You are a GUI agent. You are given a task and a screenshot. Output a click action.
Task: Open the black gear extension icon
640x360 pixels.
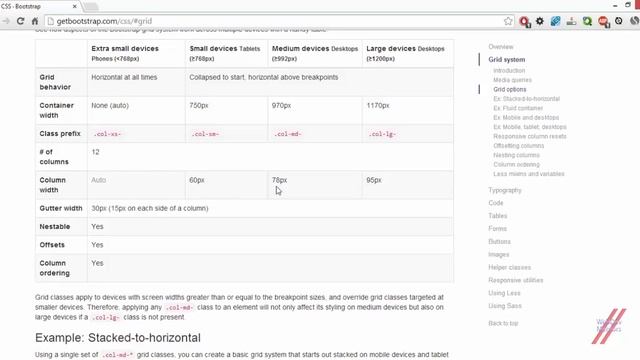(x=540, y=21)
